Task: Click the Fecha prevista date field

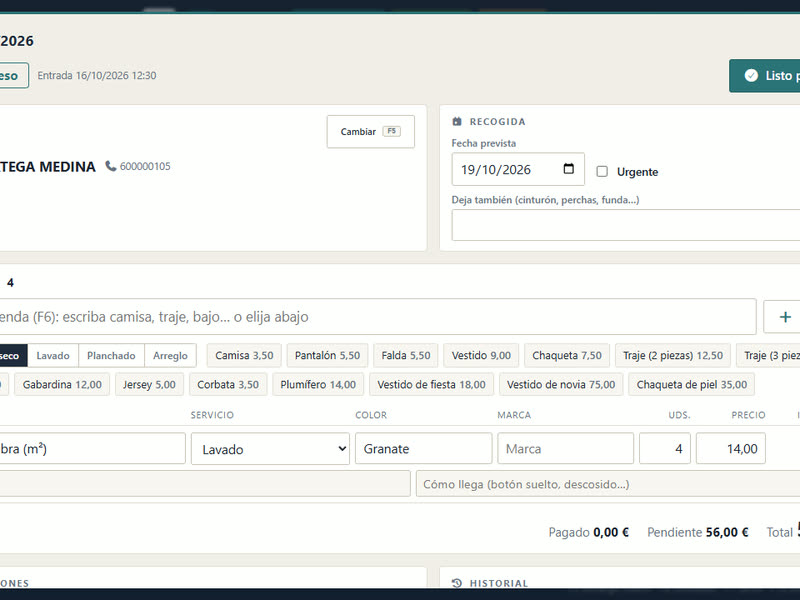Action: point(518,169)
